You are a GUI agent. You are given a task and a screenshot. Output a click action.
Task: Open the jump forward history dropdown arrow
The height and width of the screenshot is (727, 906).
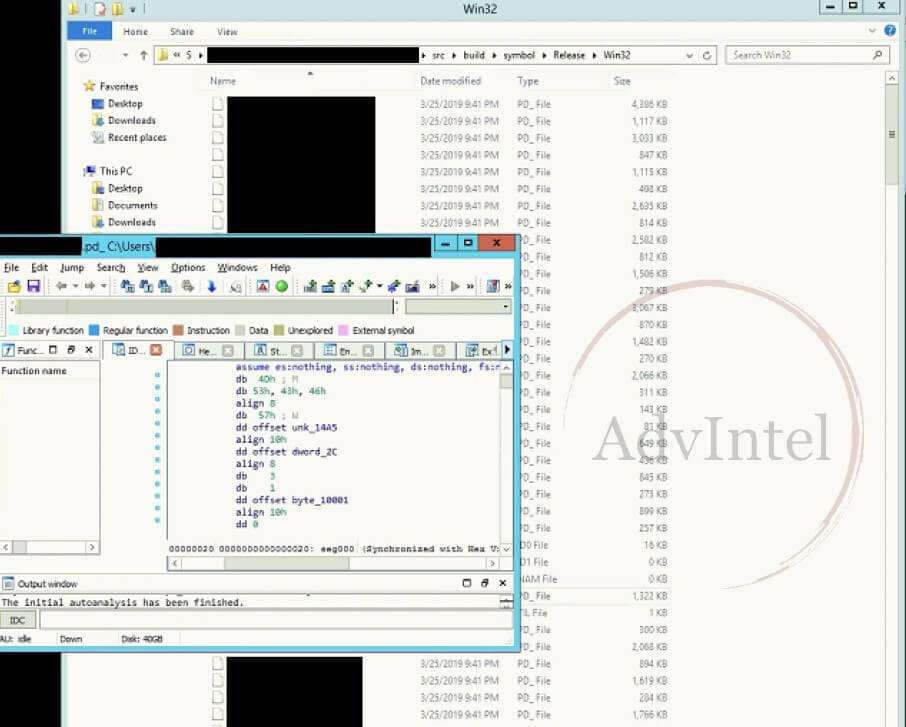coord(103,286)
